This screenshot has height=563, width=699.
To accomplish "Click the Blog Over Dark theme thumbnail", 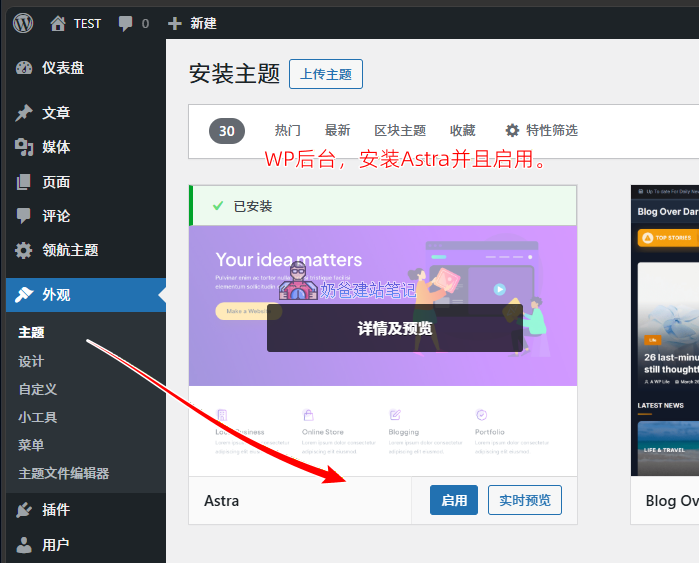I will [665, 330].
